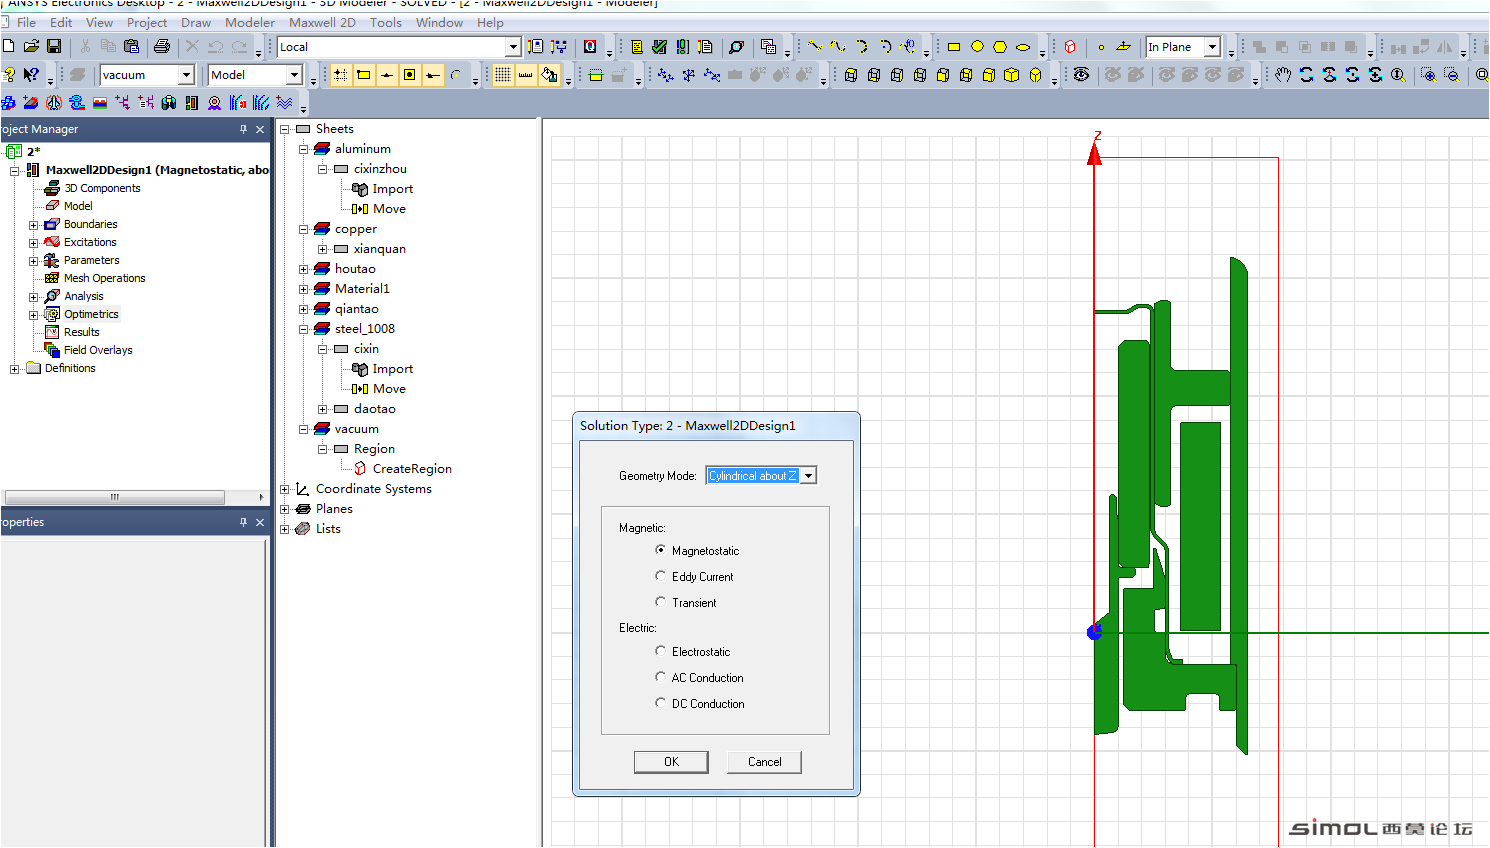Click the 3D box region icon
This screenshot has height=848, width=1490.
coord(1070,46)
